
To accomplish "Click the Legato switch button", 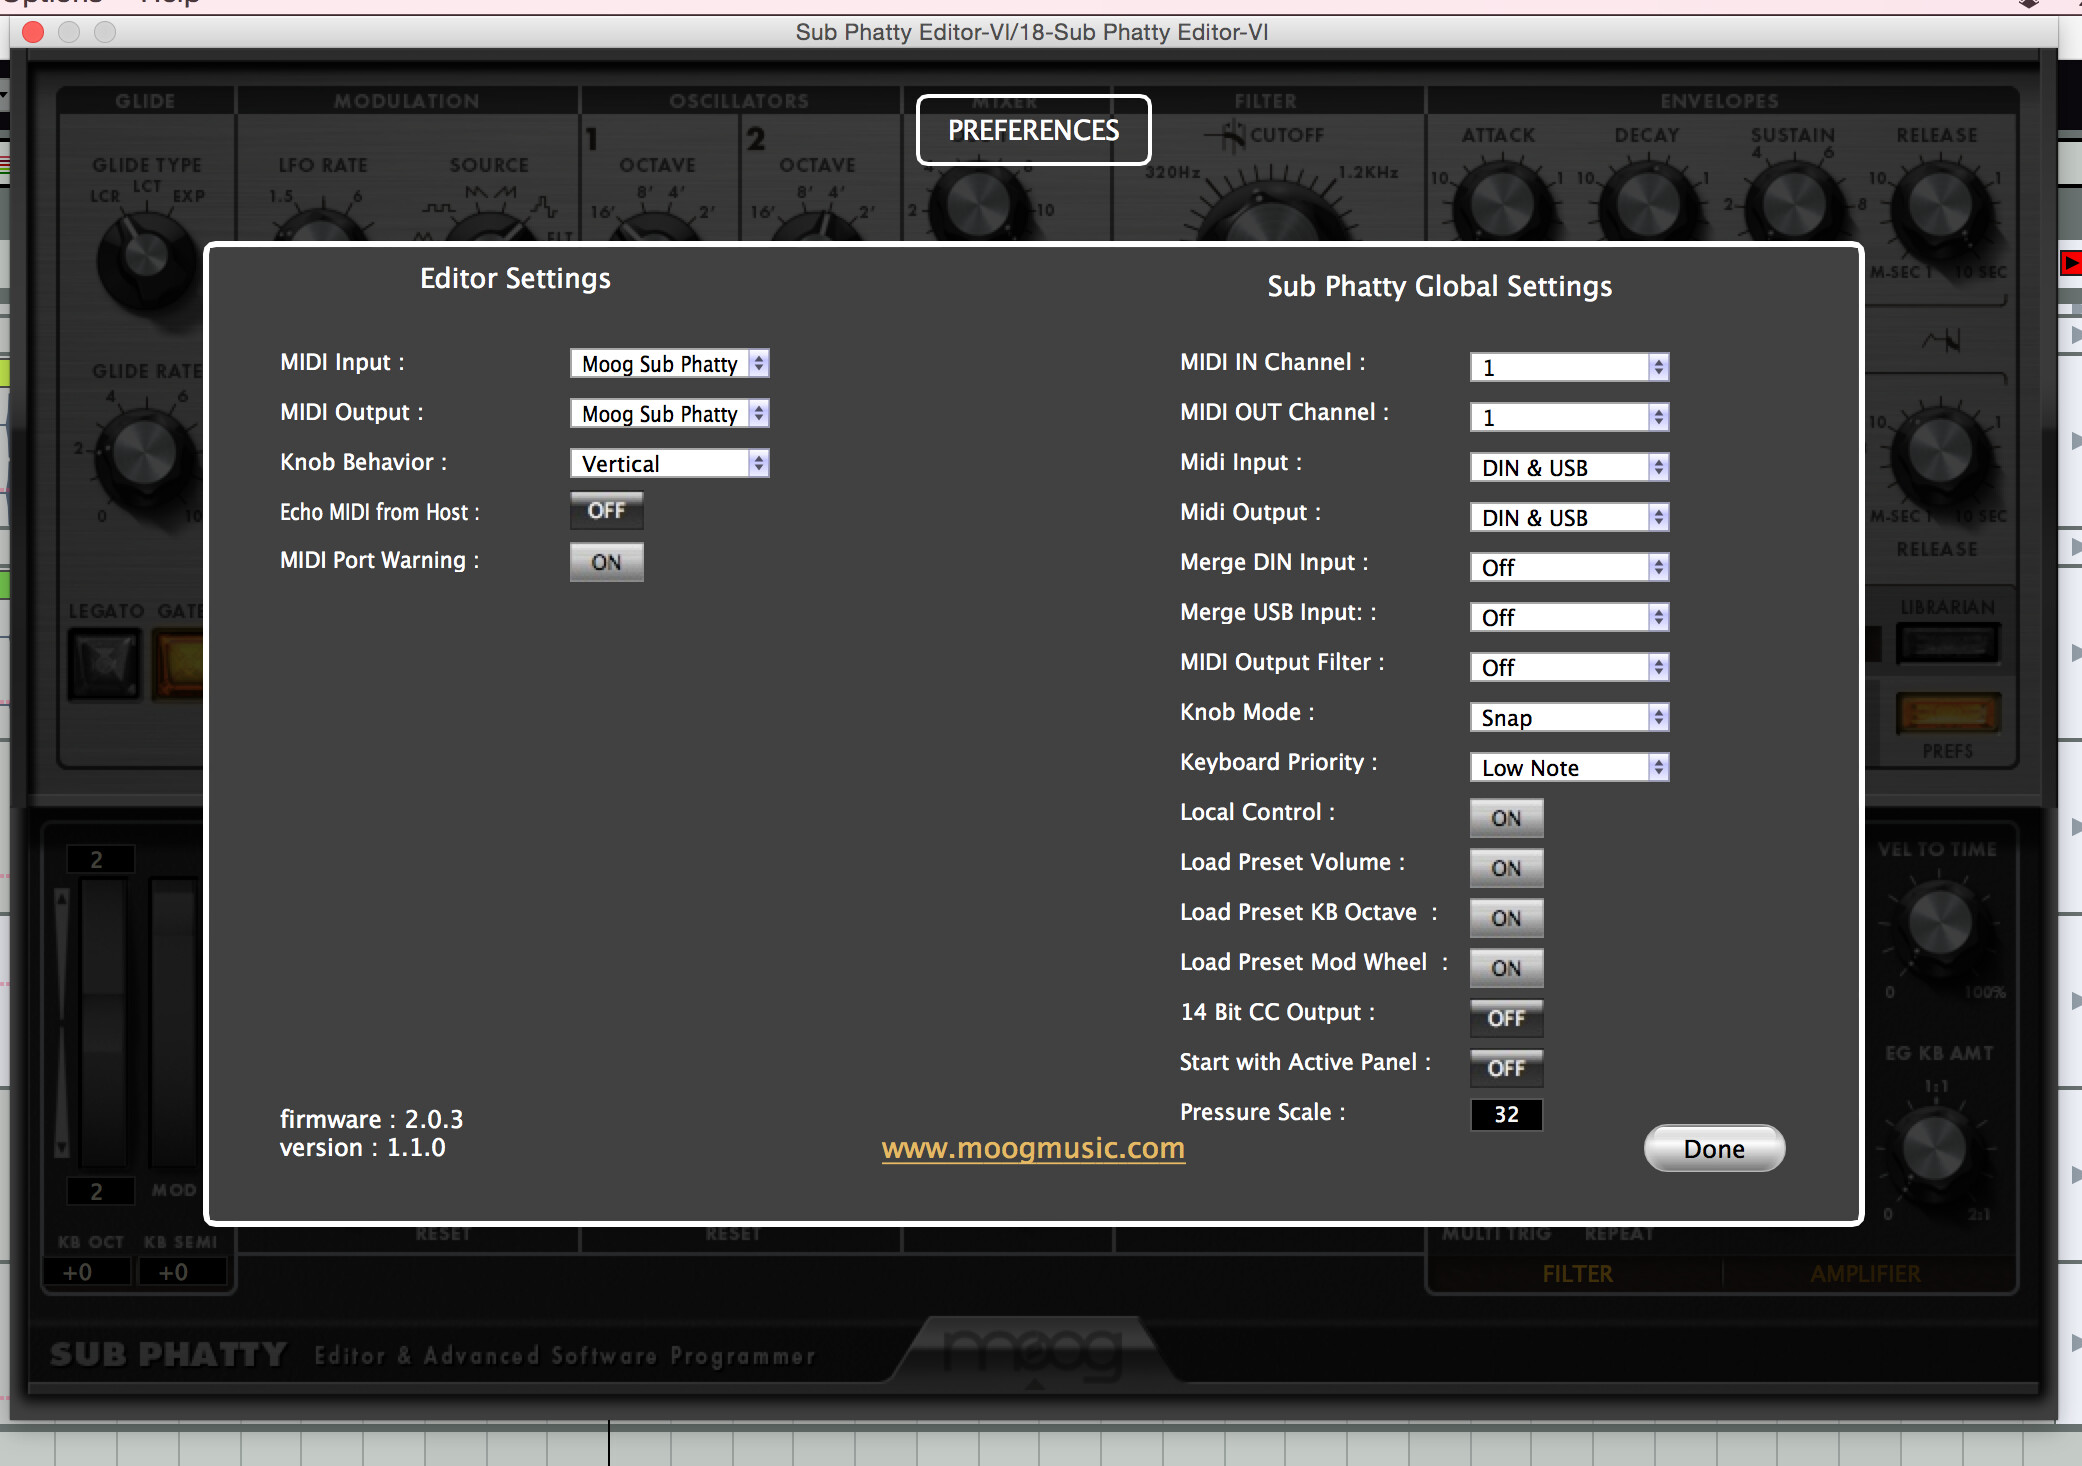I will [x=104, y=662].
